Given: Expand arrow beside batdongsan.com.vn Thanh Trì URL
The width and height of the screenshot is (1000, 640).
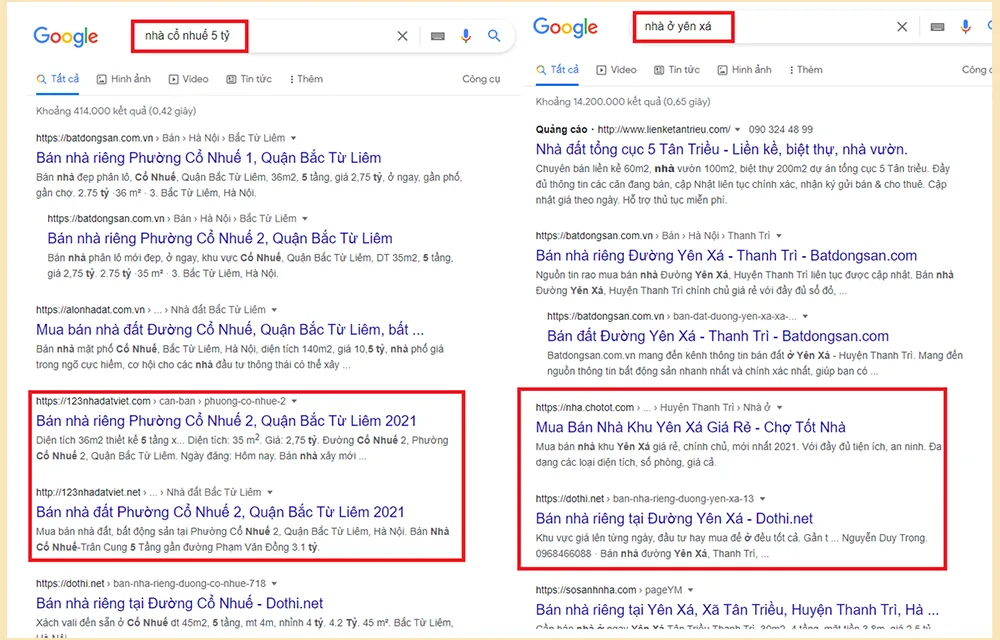Looking at the screenshot, I should click(779, 236).
